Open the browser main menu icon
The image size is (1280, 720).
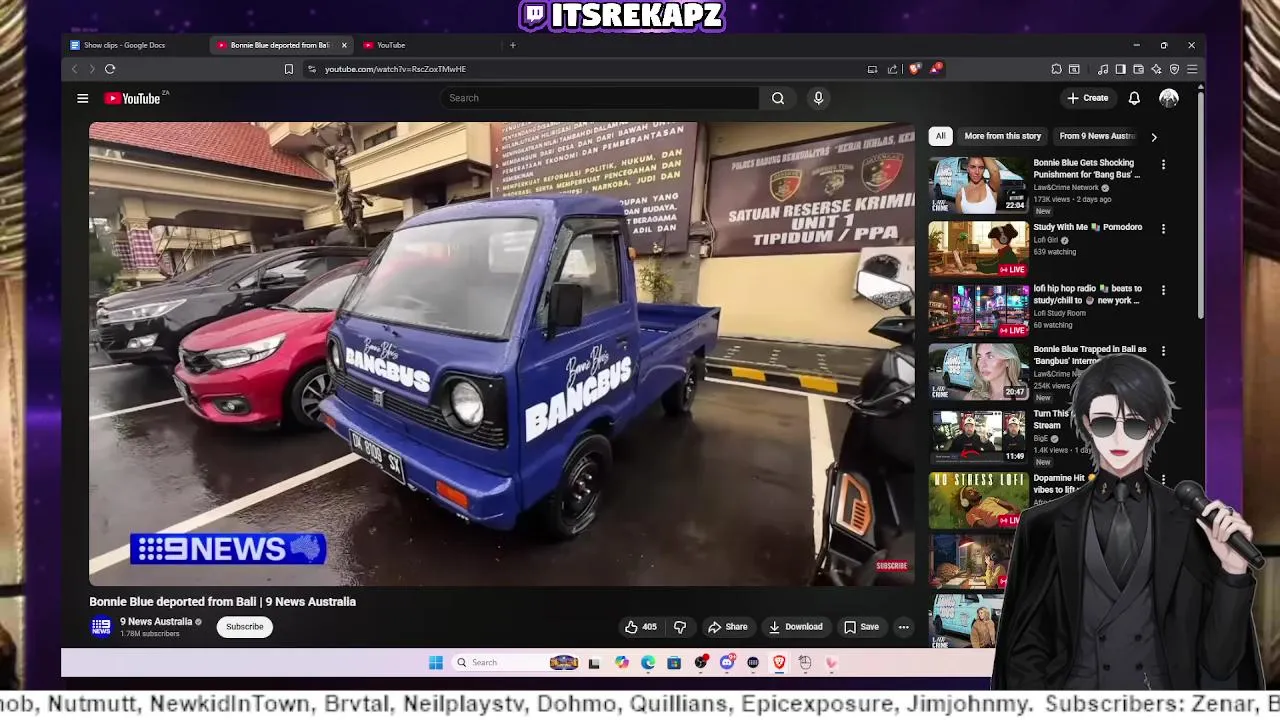1192,69
